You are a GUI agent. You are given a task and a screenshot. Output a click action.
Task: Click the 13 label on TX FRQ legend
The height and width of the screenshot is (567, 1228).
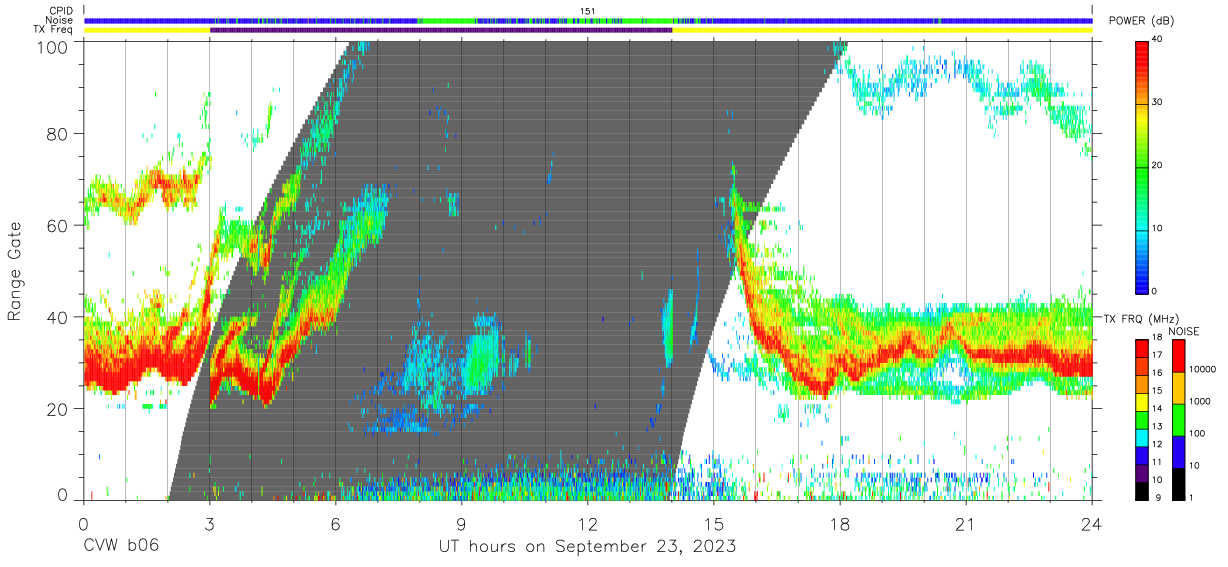[1157, 426]
